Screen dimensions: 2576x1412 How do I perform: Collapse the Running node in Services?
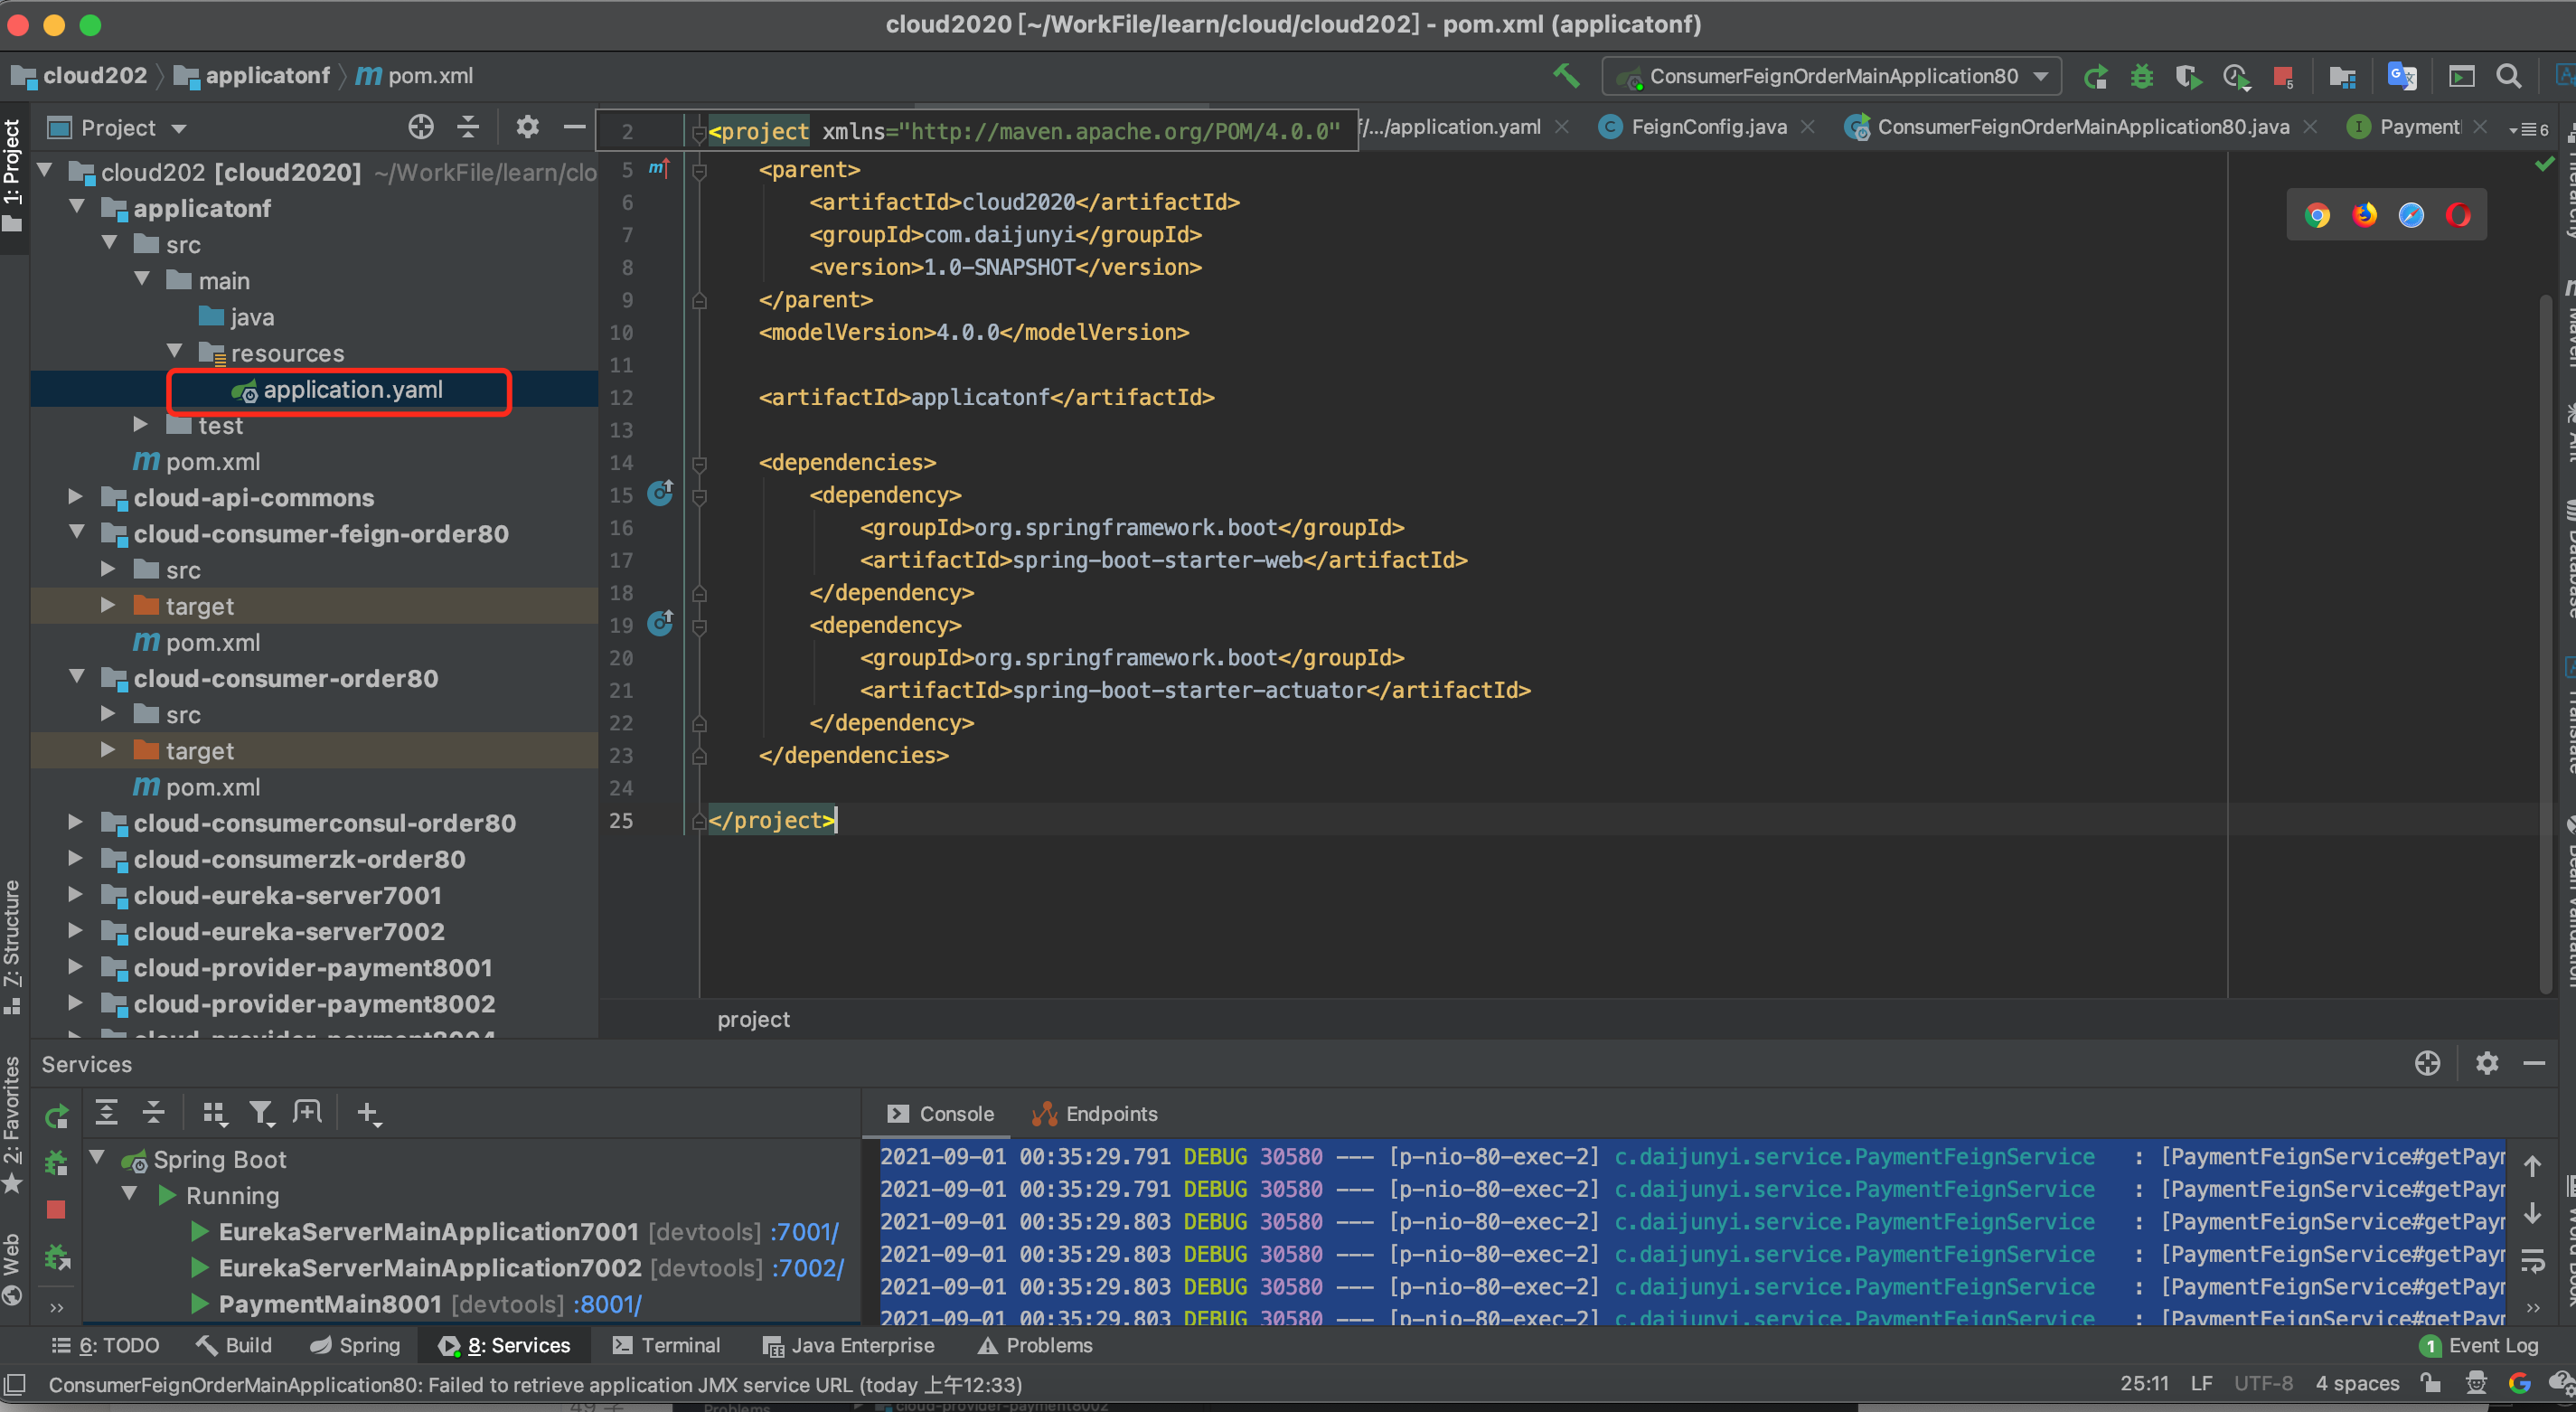click(x=129, y=1193)
